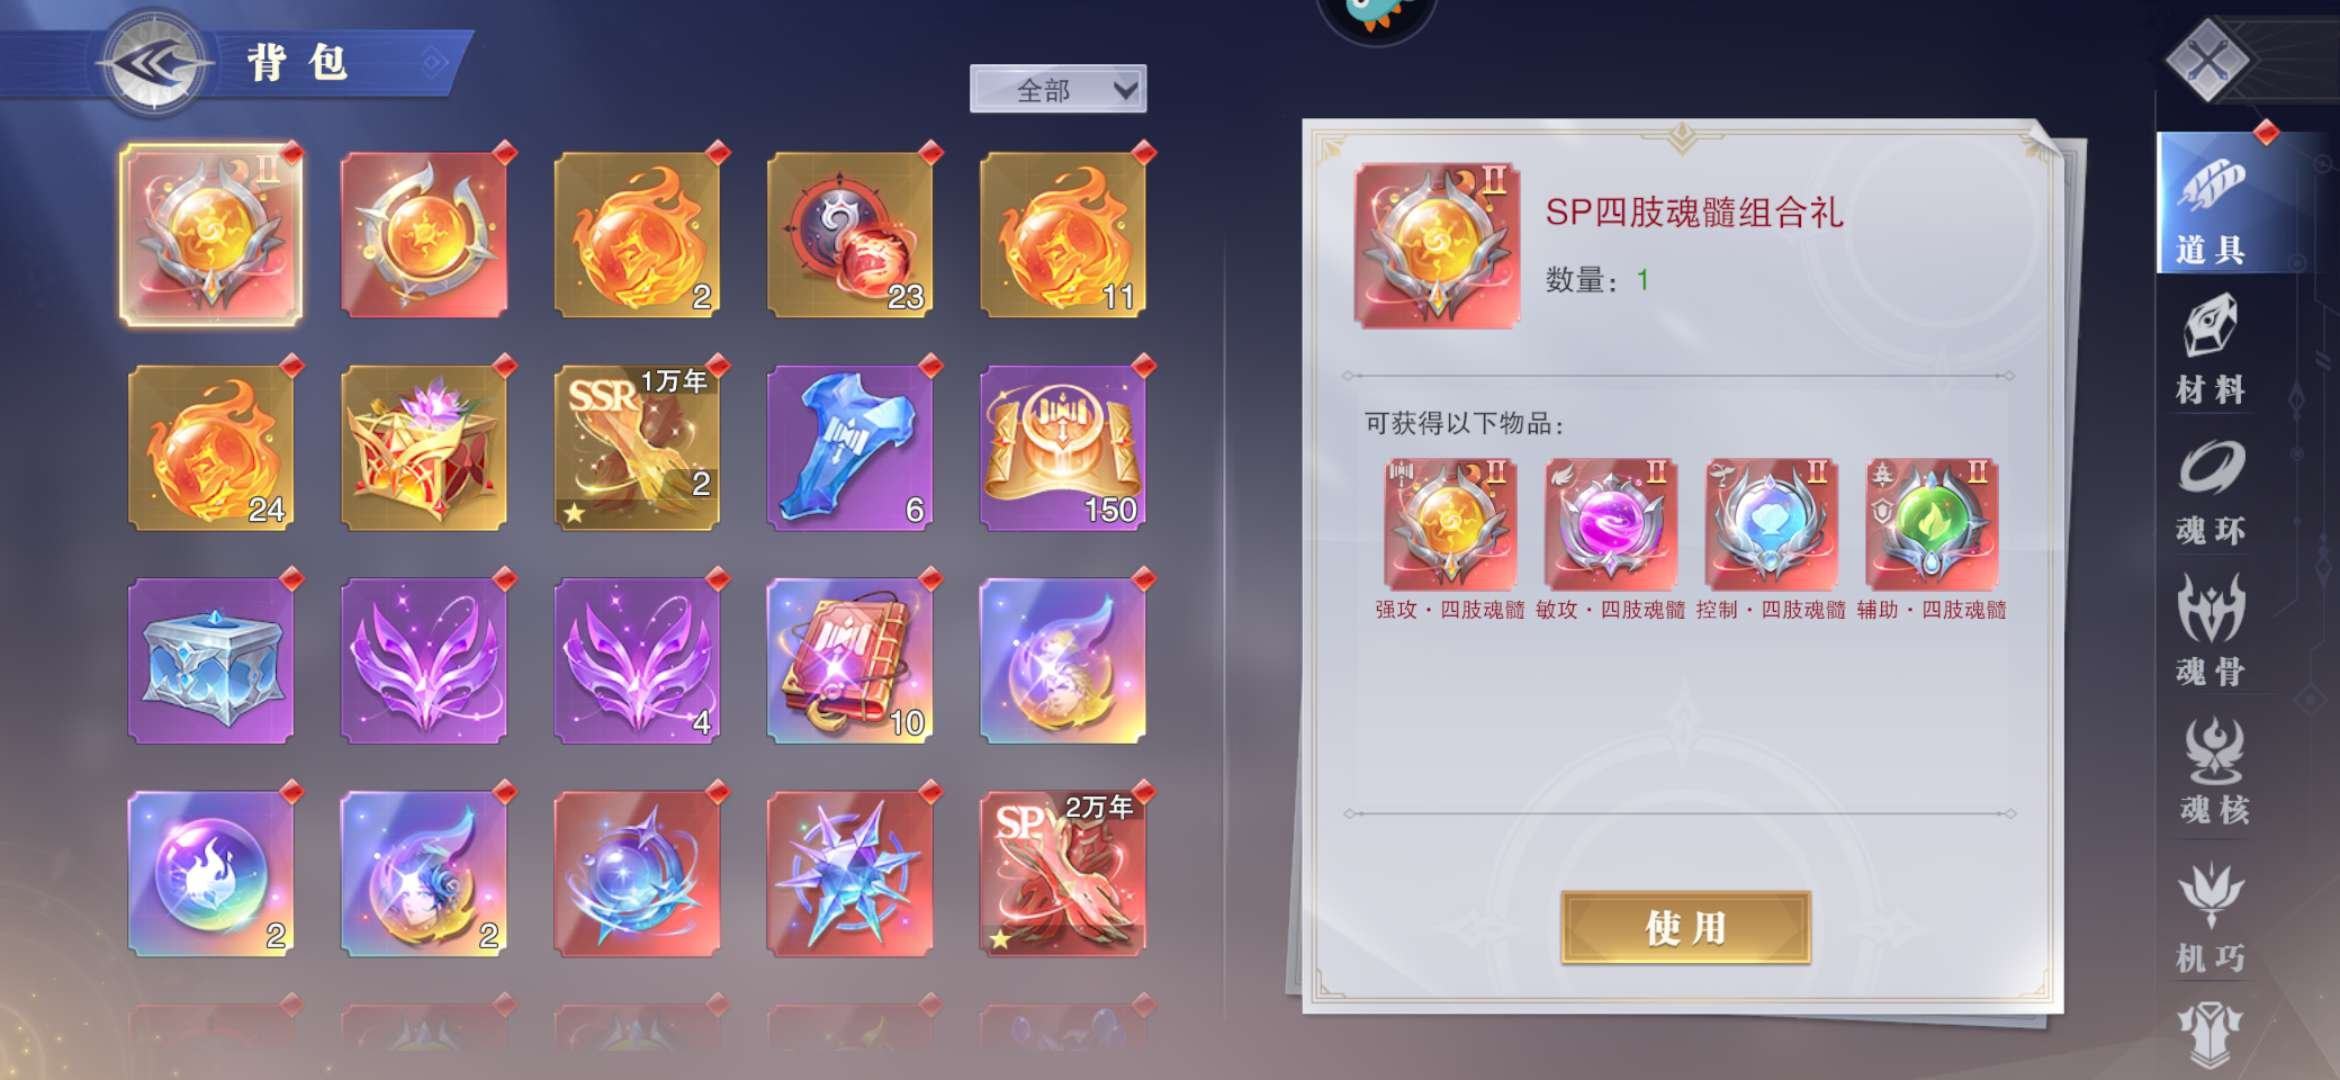Click the 强攻·四肢魂髓 reward icon

click(x=1450, y=524)
